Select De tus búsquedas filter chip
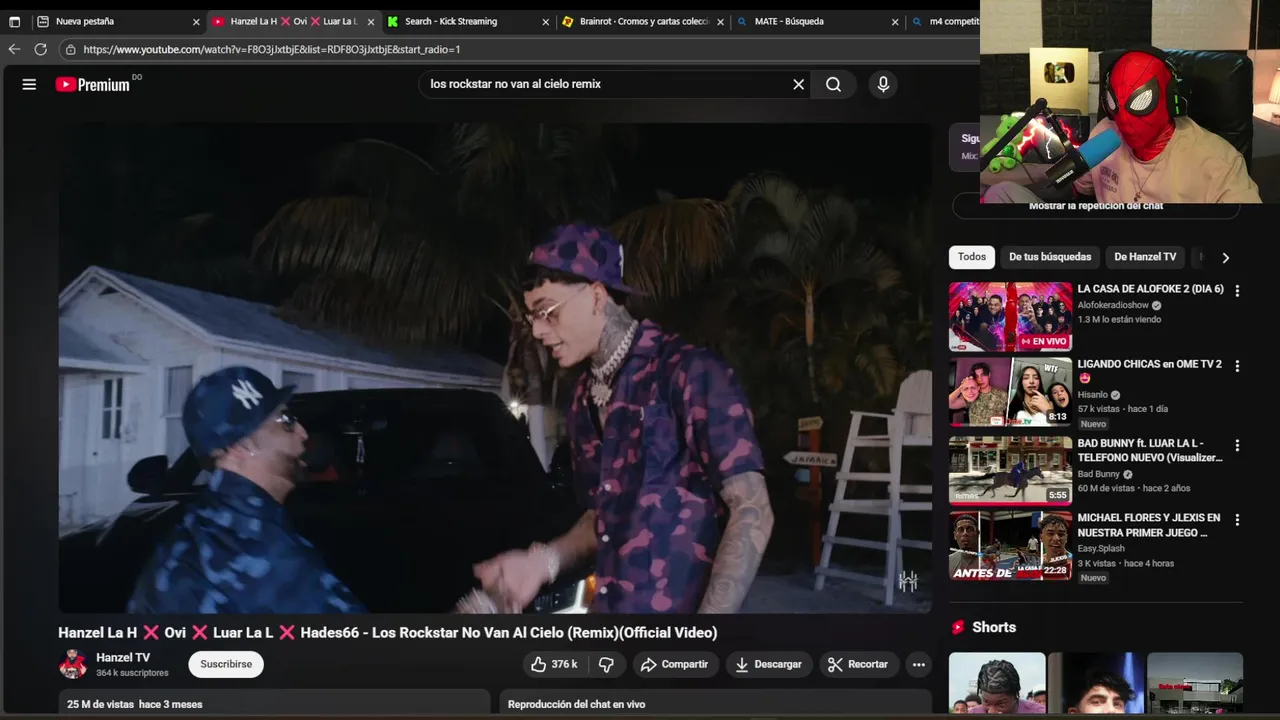The image size is (1280, 720). pos(1050,257)
